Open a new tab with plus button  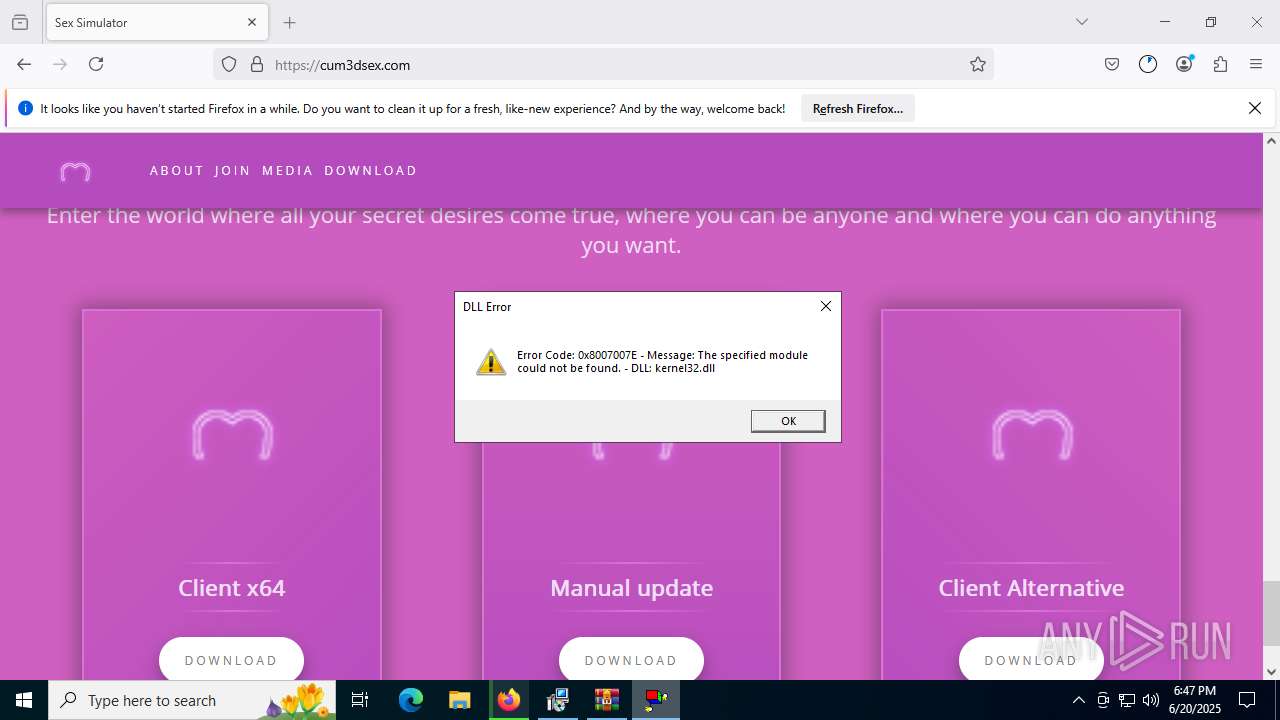click(290, 22)
